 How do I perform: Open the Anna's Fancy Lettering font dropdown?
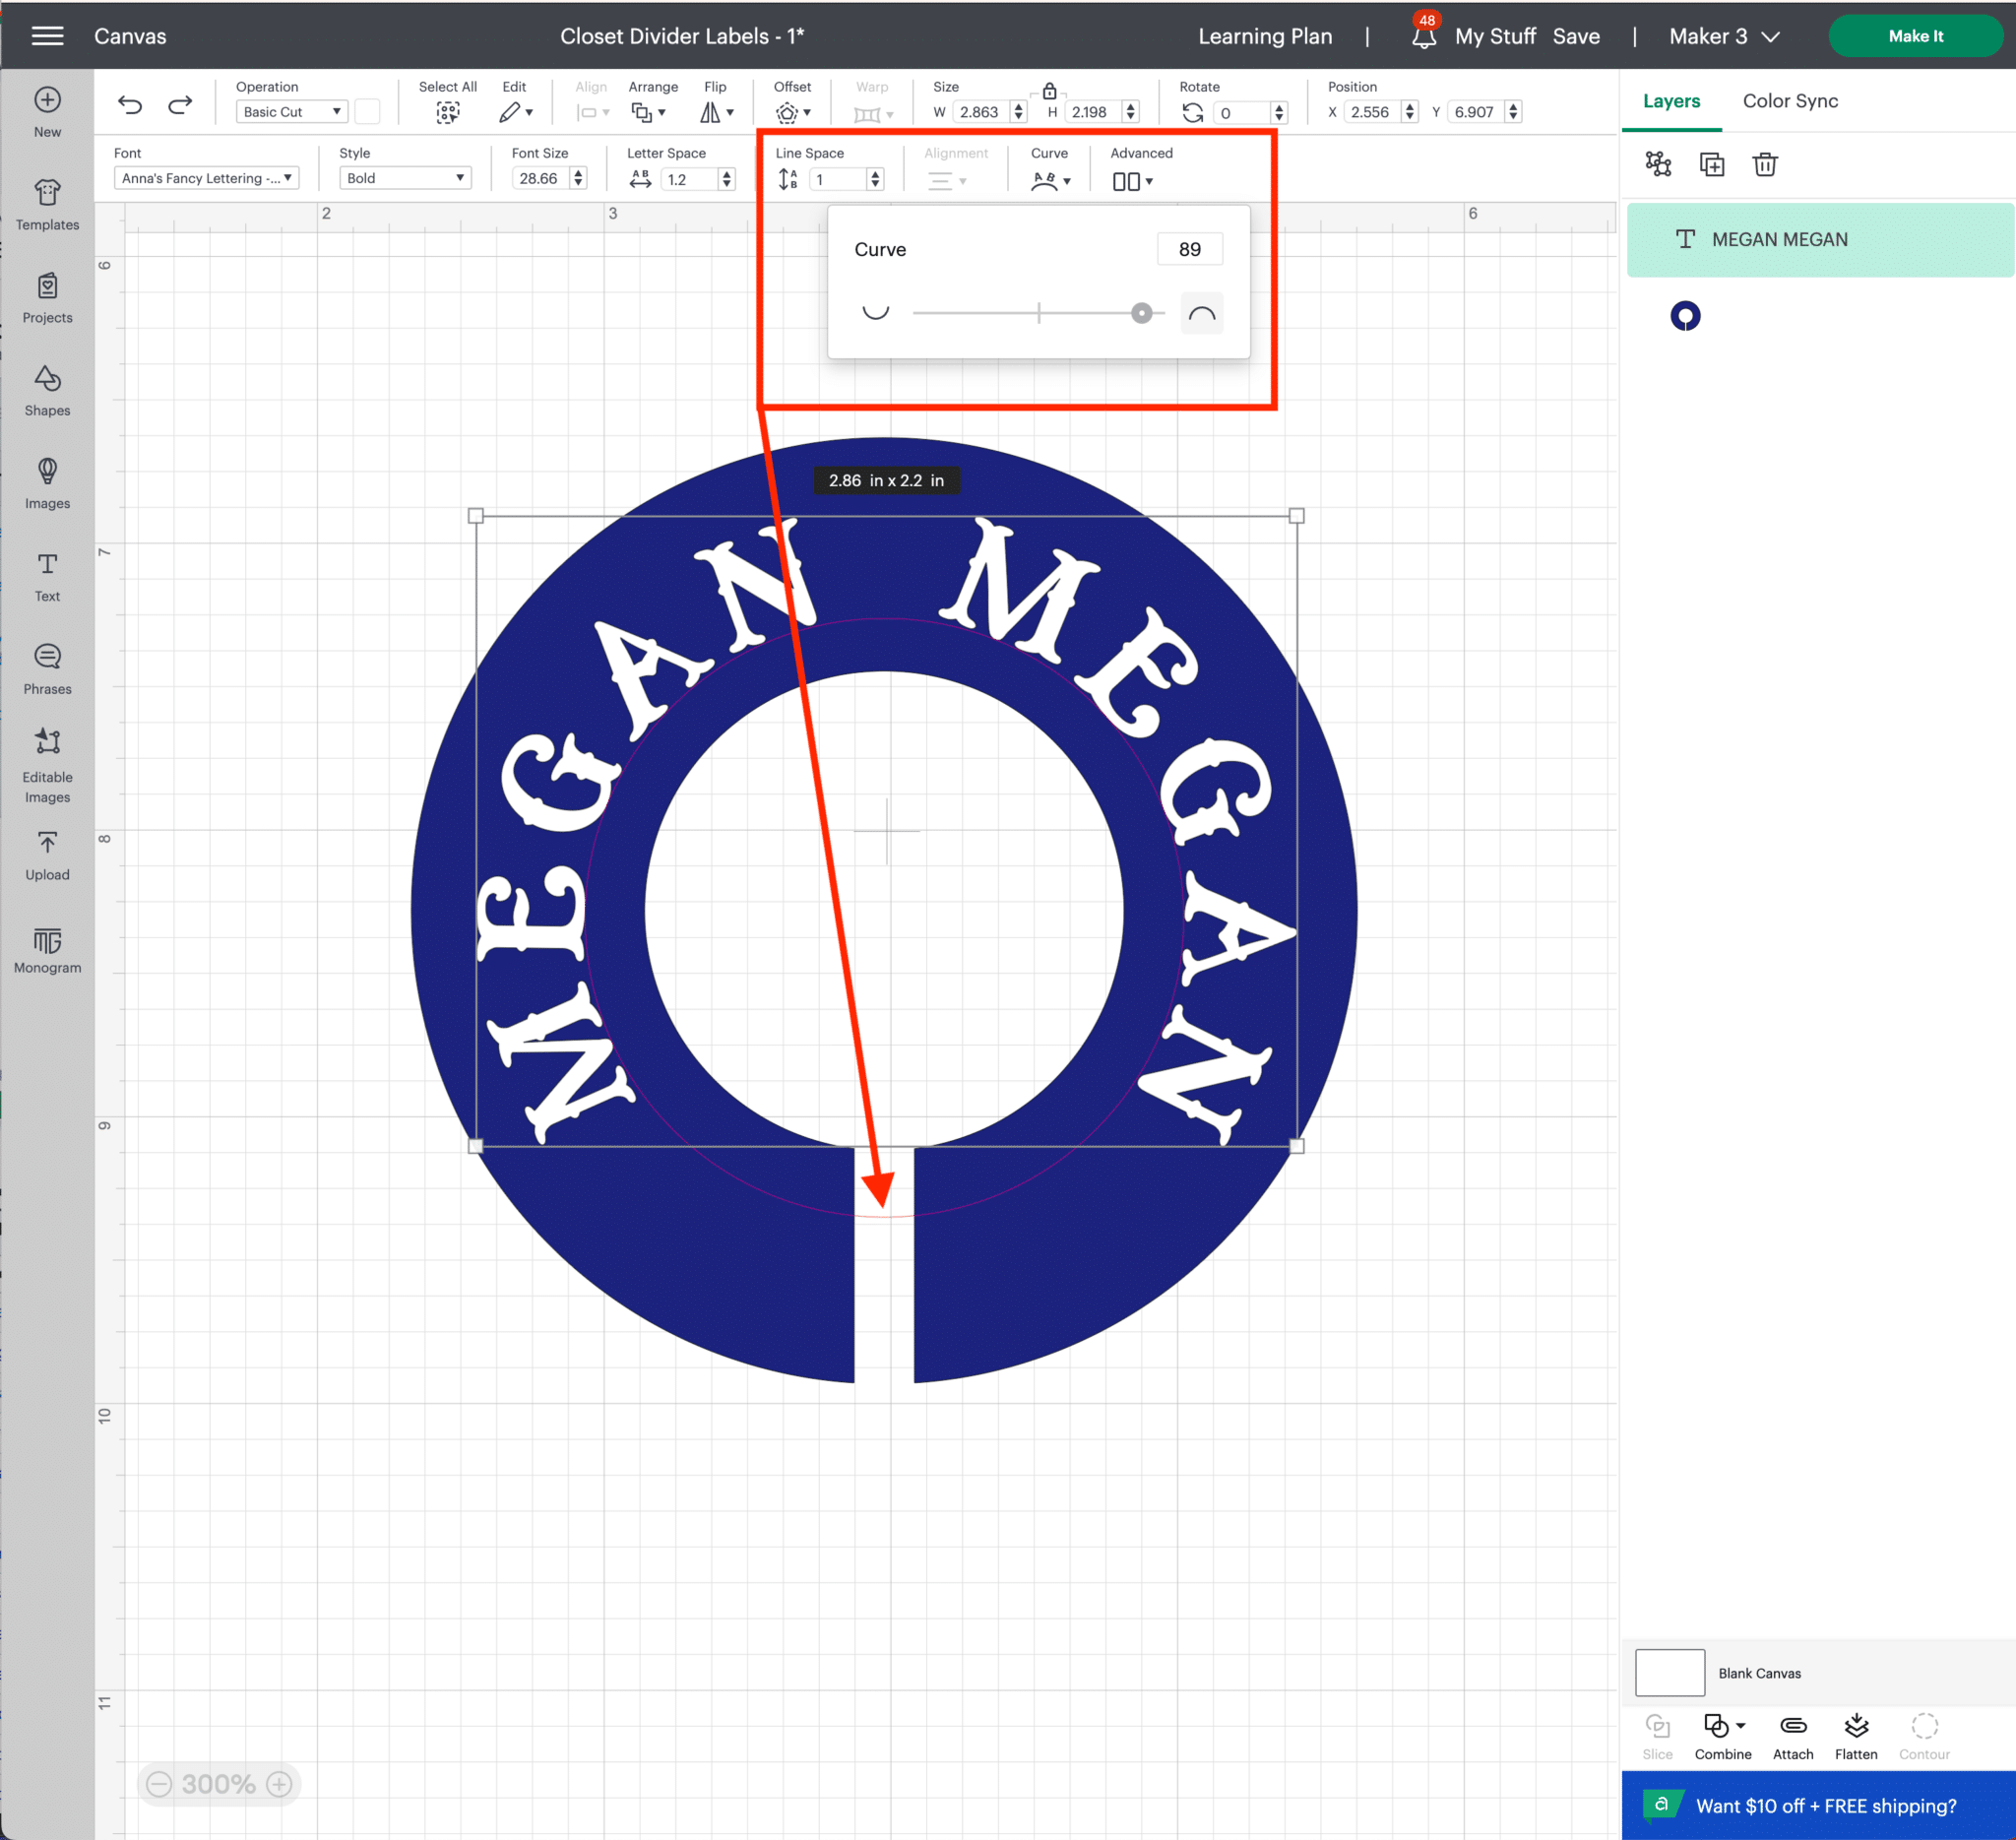pyautogui.click(x=205, y=177)
